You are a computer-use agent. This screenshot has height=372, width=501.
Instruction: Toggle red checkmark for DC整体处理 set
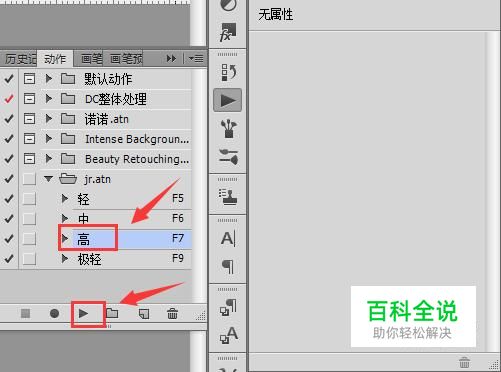point(9,99)
